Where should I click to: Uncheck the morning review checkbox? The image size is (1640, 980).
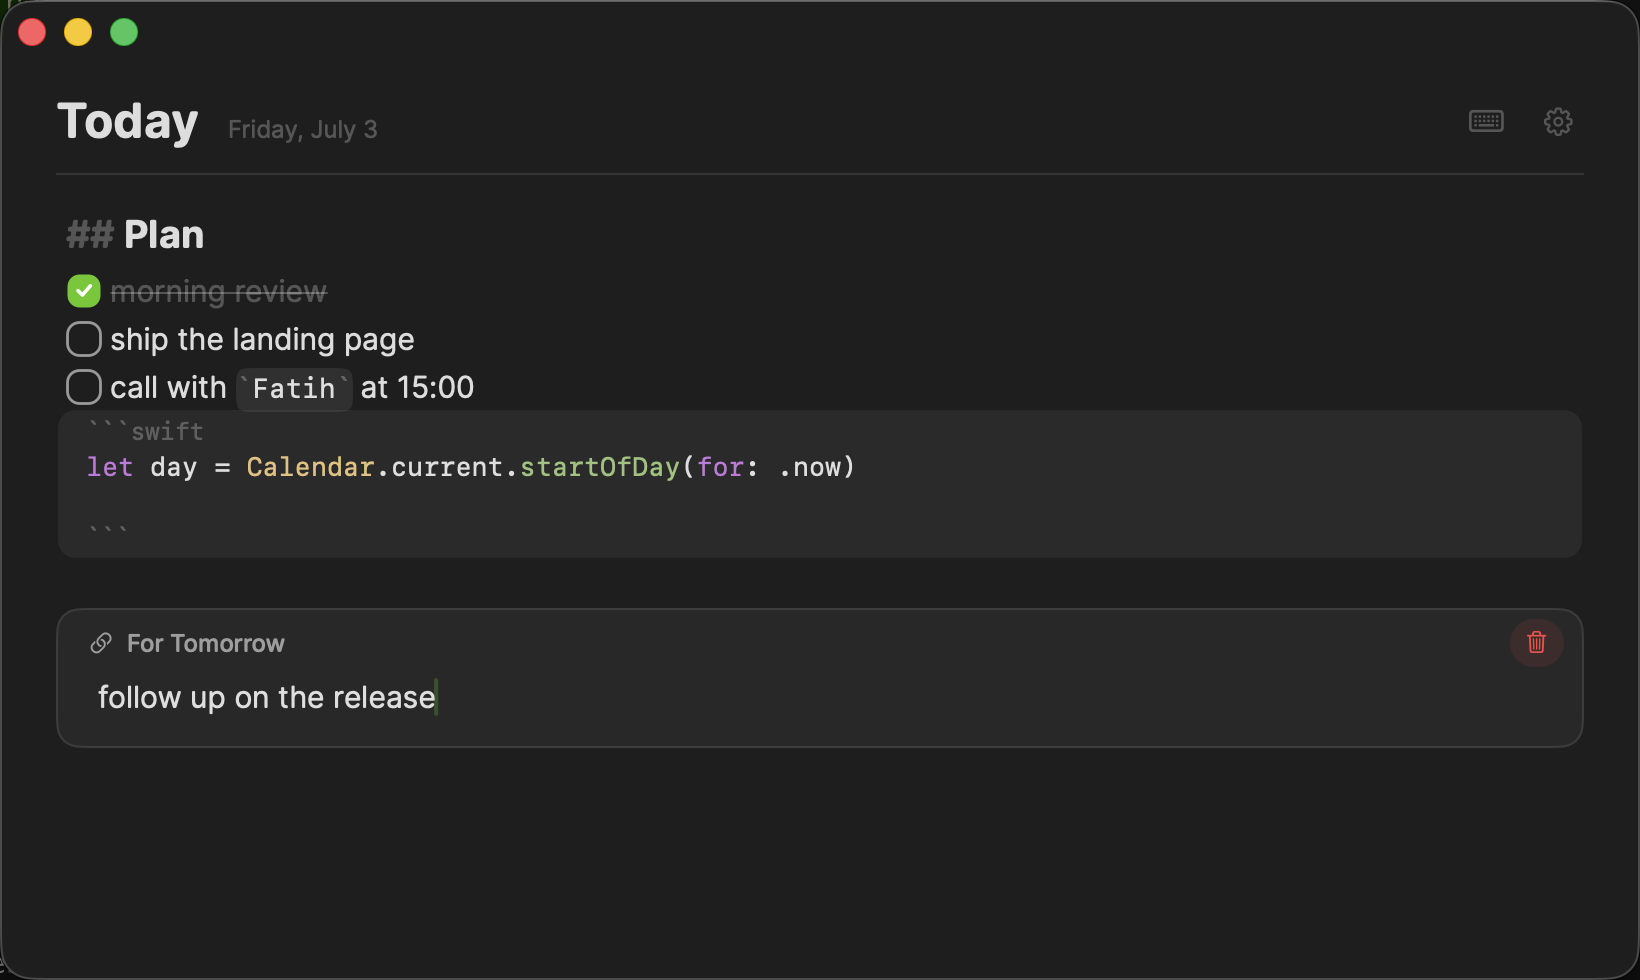84,291
